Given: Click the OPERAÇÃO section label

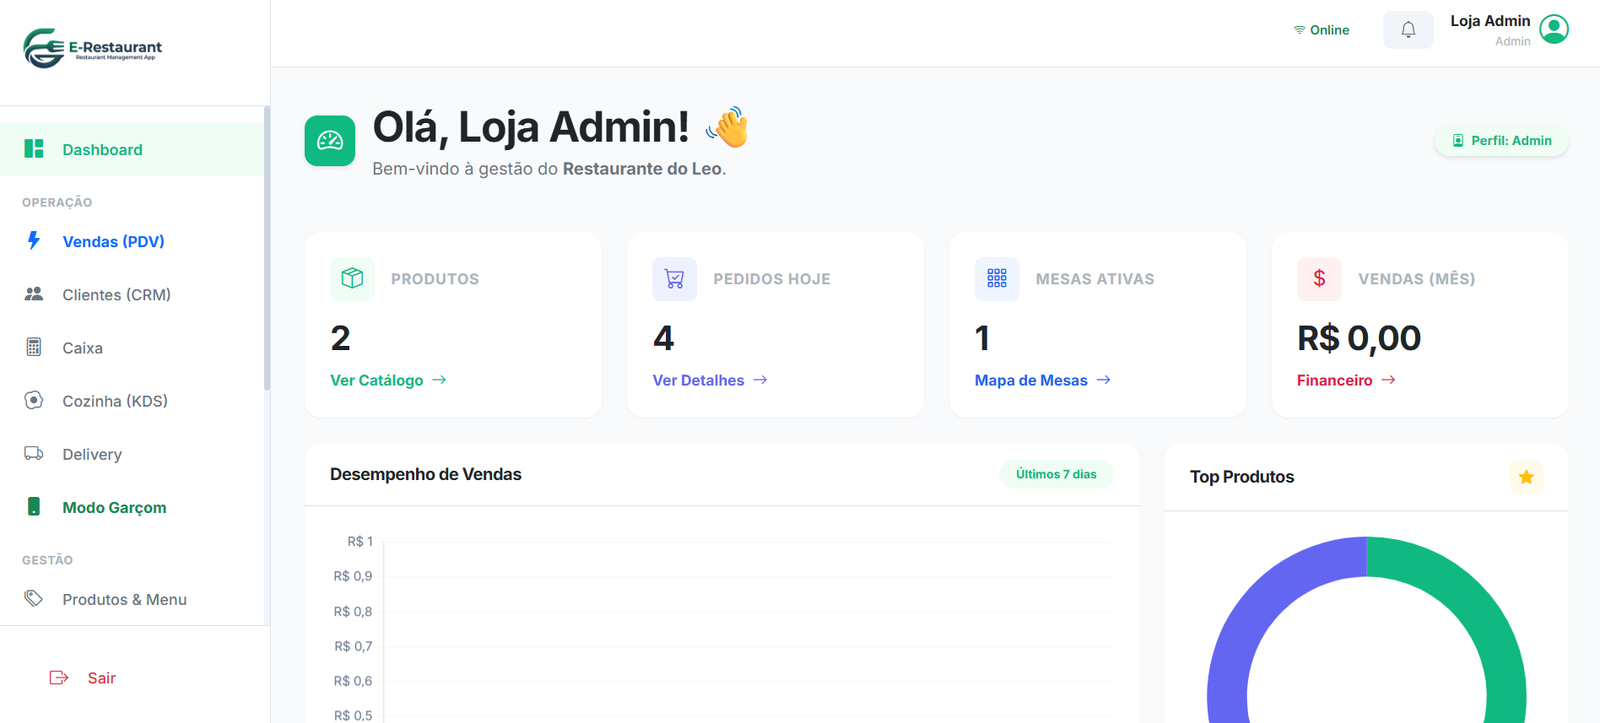Looking at the screenshot, I should pyautogui.click(x=57, y=202).
